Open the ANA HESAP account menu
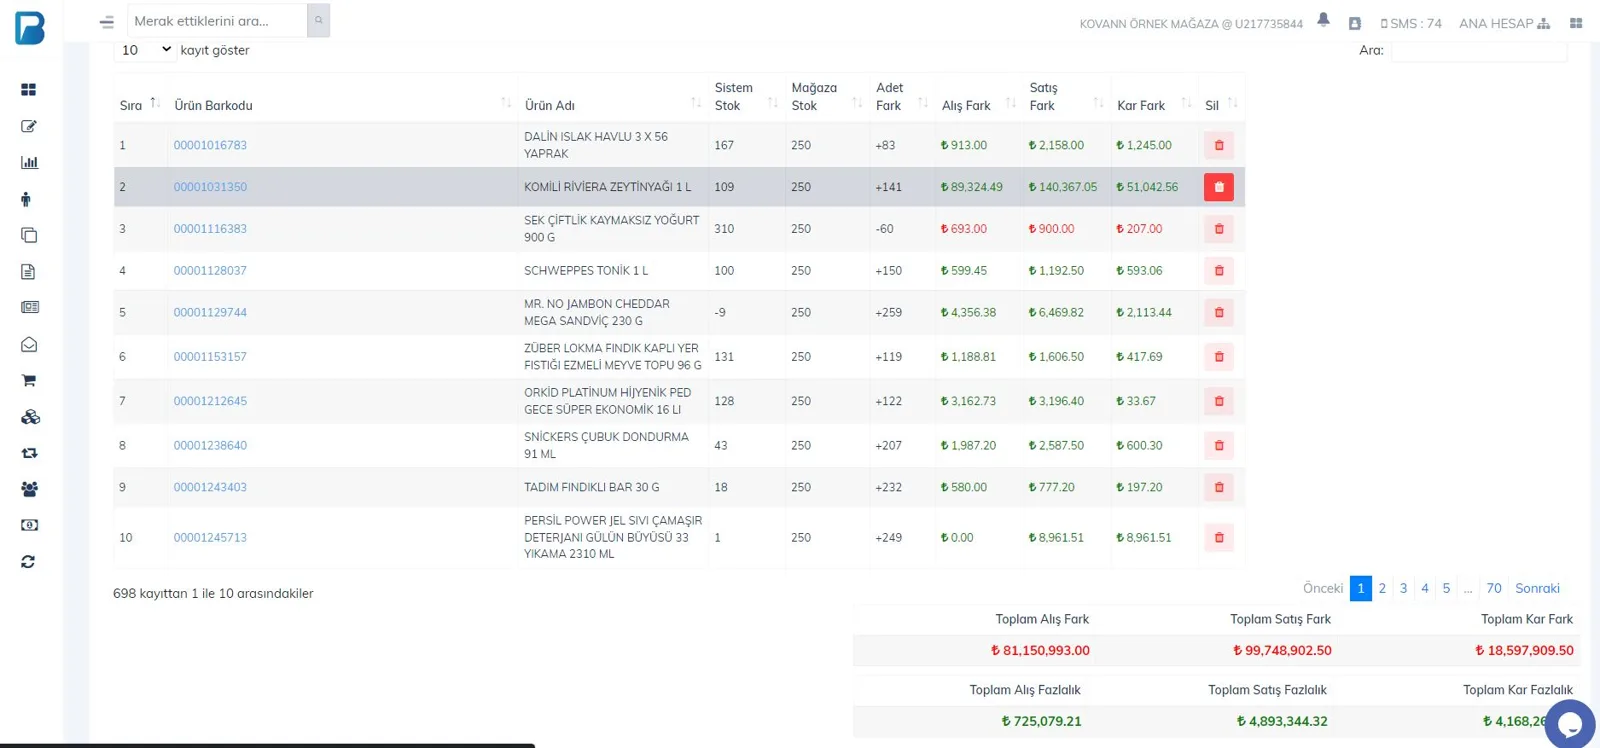This screenshot has width=1600, height=748. point(1504,23)
